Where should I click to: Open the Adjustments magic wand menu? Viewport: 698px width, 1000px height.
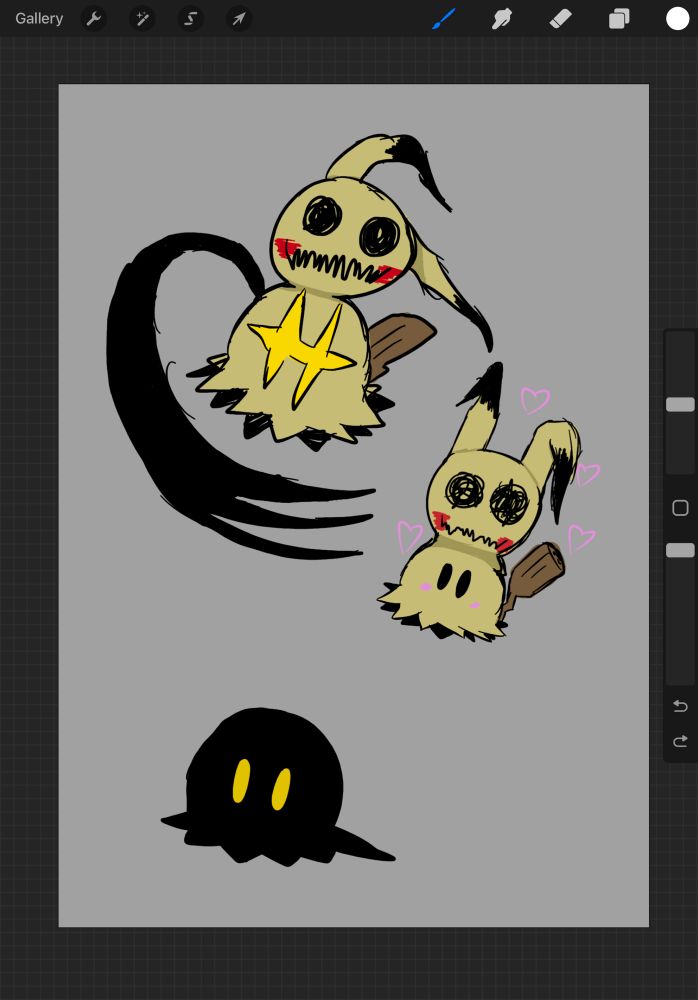[x=142, y=18]
